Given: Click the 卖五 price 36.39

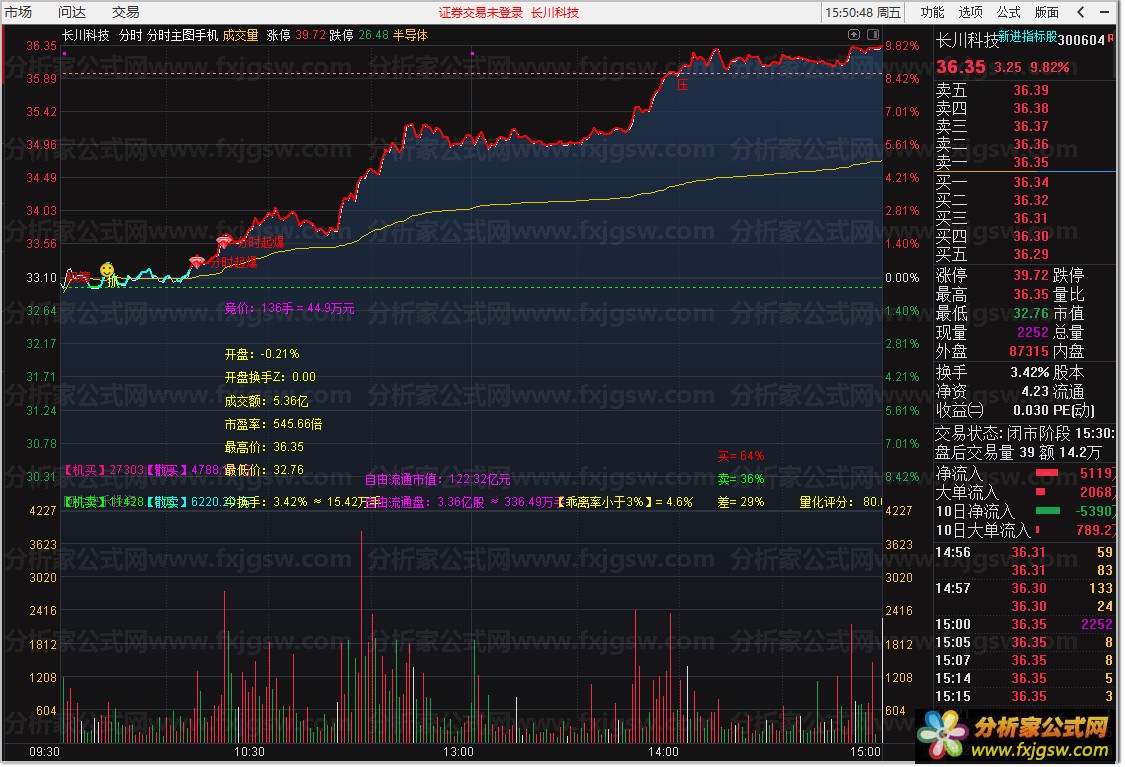Looking at the screenshot, I should pyautogui.click(x=1030, y=90).
